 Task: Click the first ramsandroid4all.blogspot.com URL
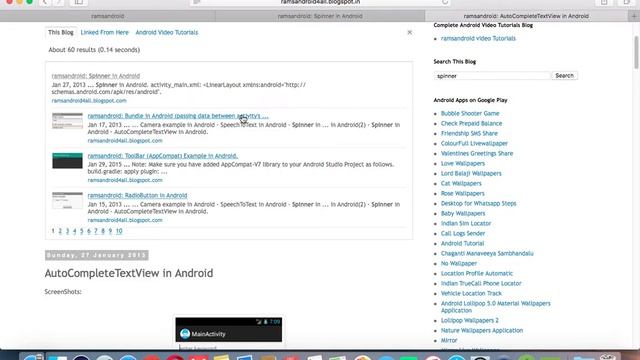tap(89, 100)
